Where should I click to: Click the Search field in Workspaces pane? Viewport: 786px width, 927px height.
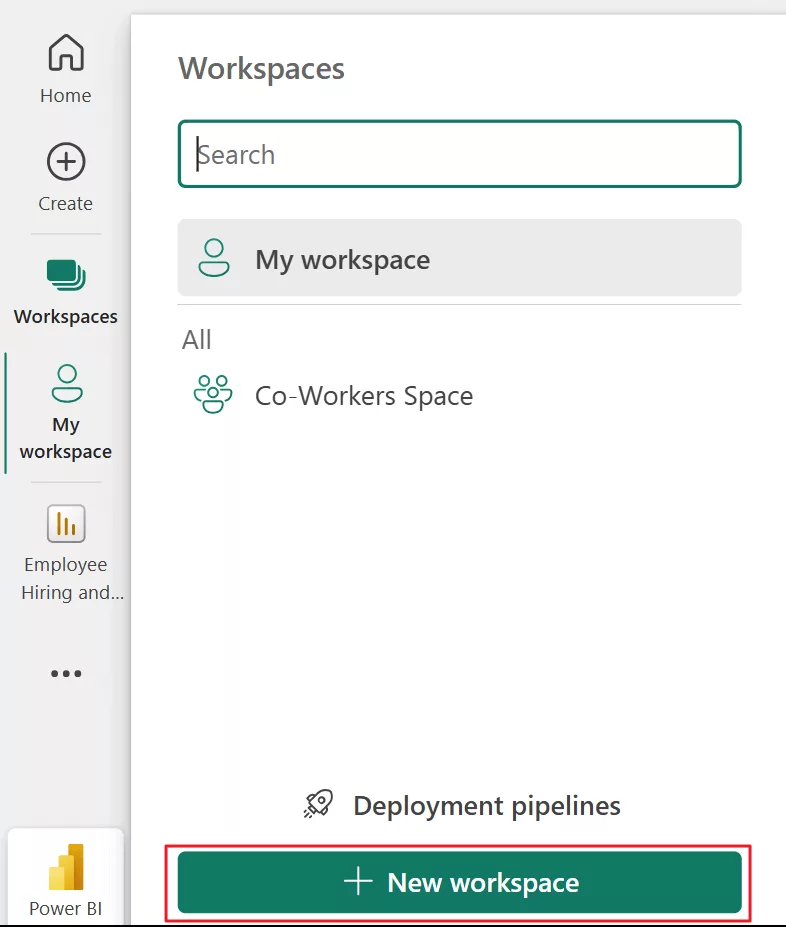click(459, 154)
